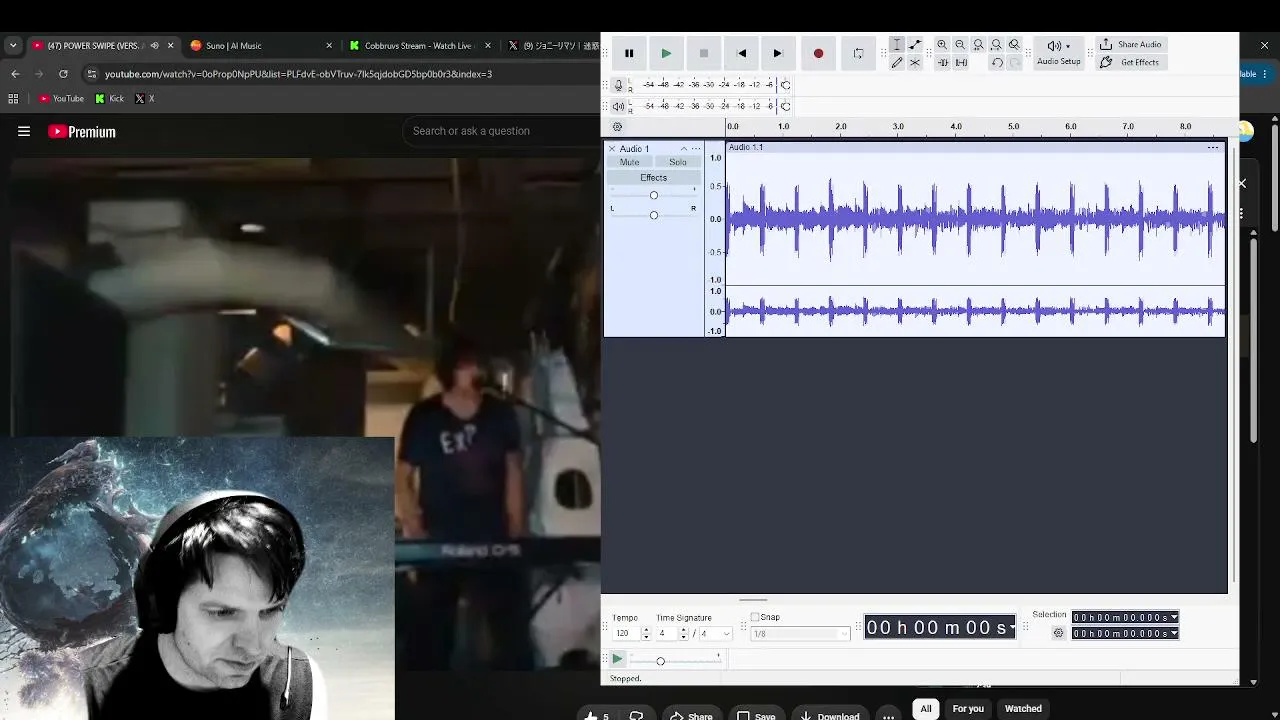
Task: Click the Pause button in Audacity
Action: pyautogui.click(x=629, y=53)
